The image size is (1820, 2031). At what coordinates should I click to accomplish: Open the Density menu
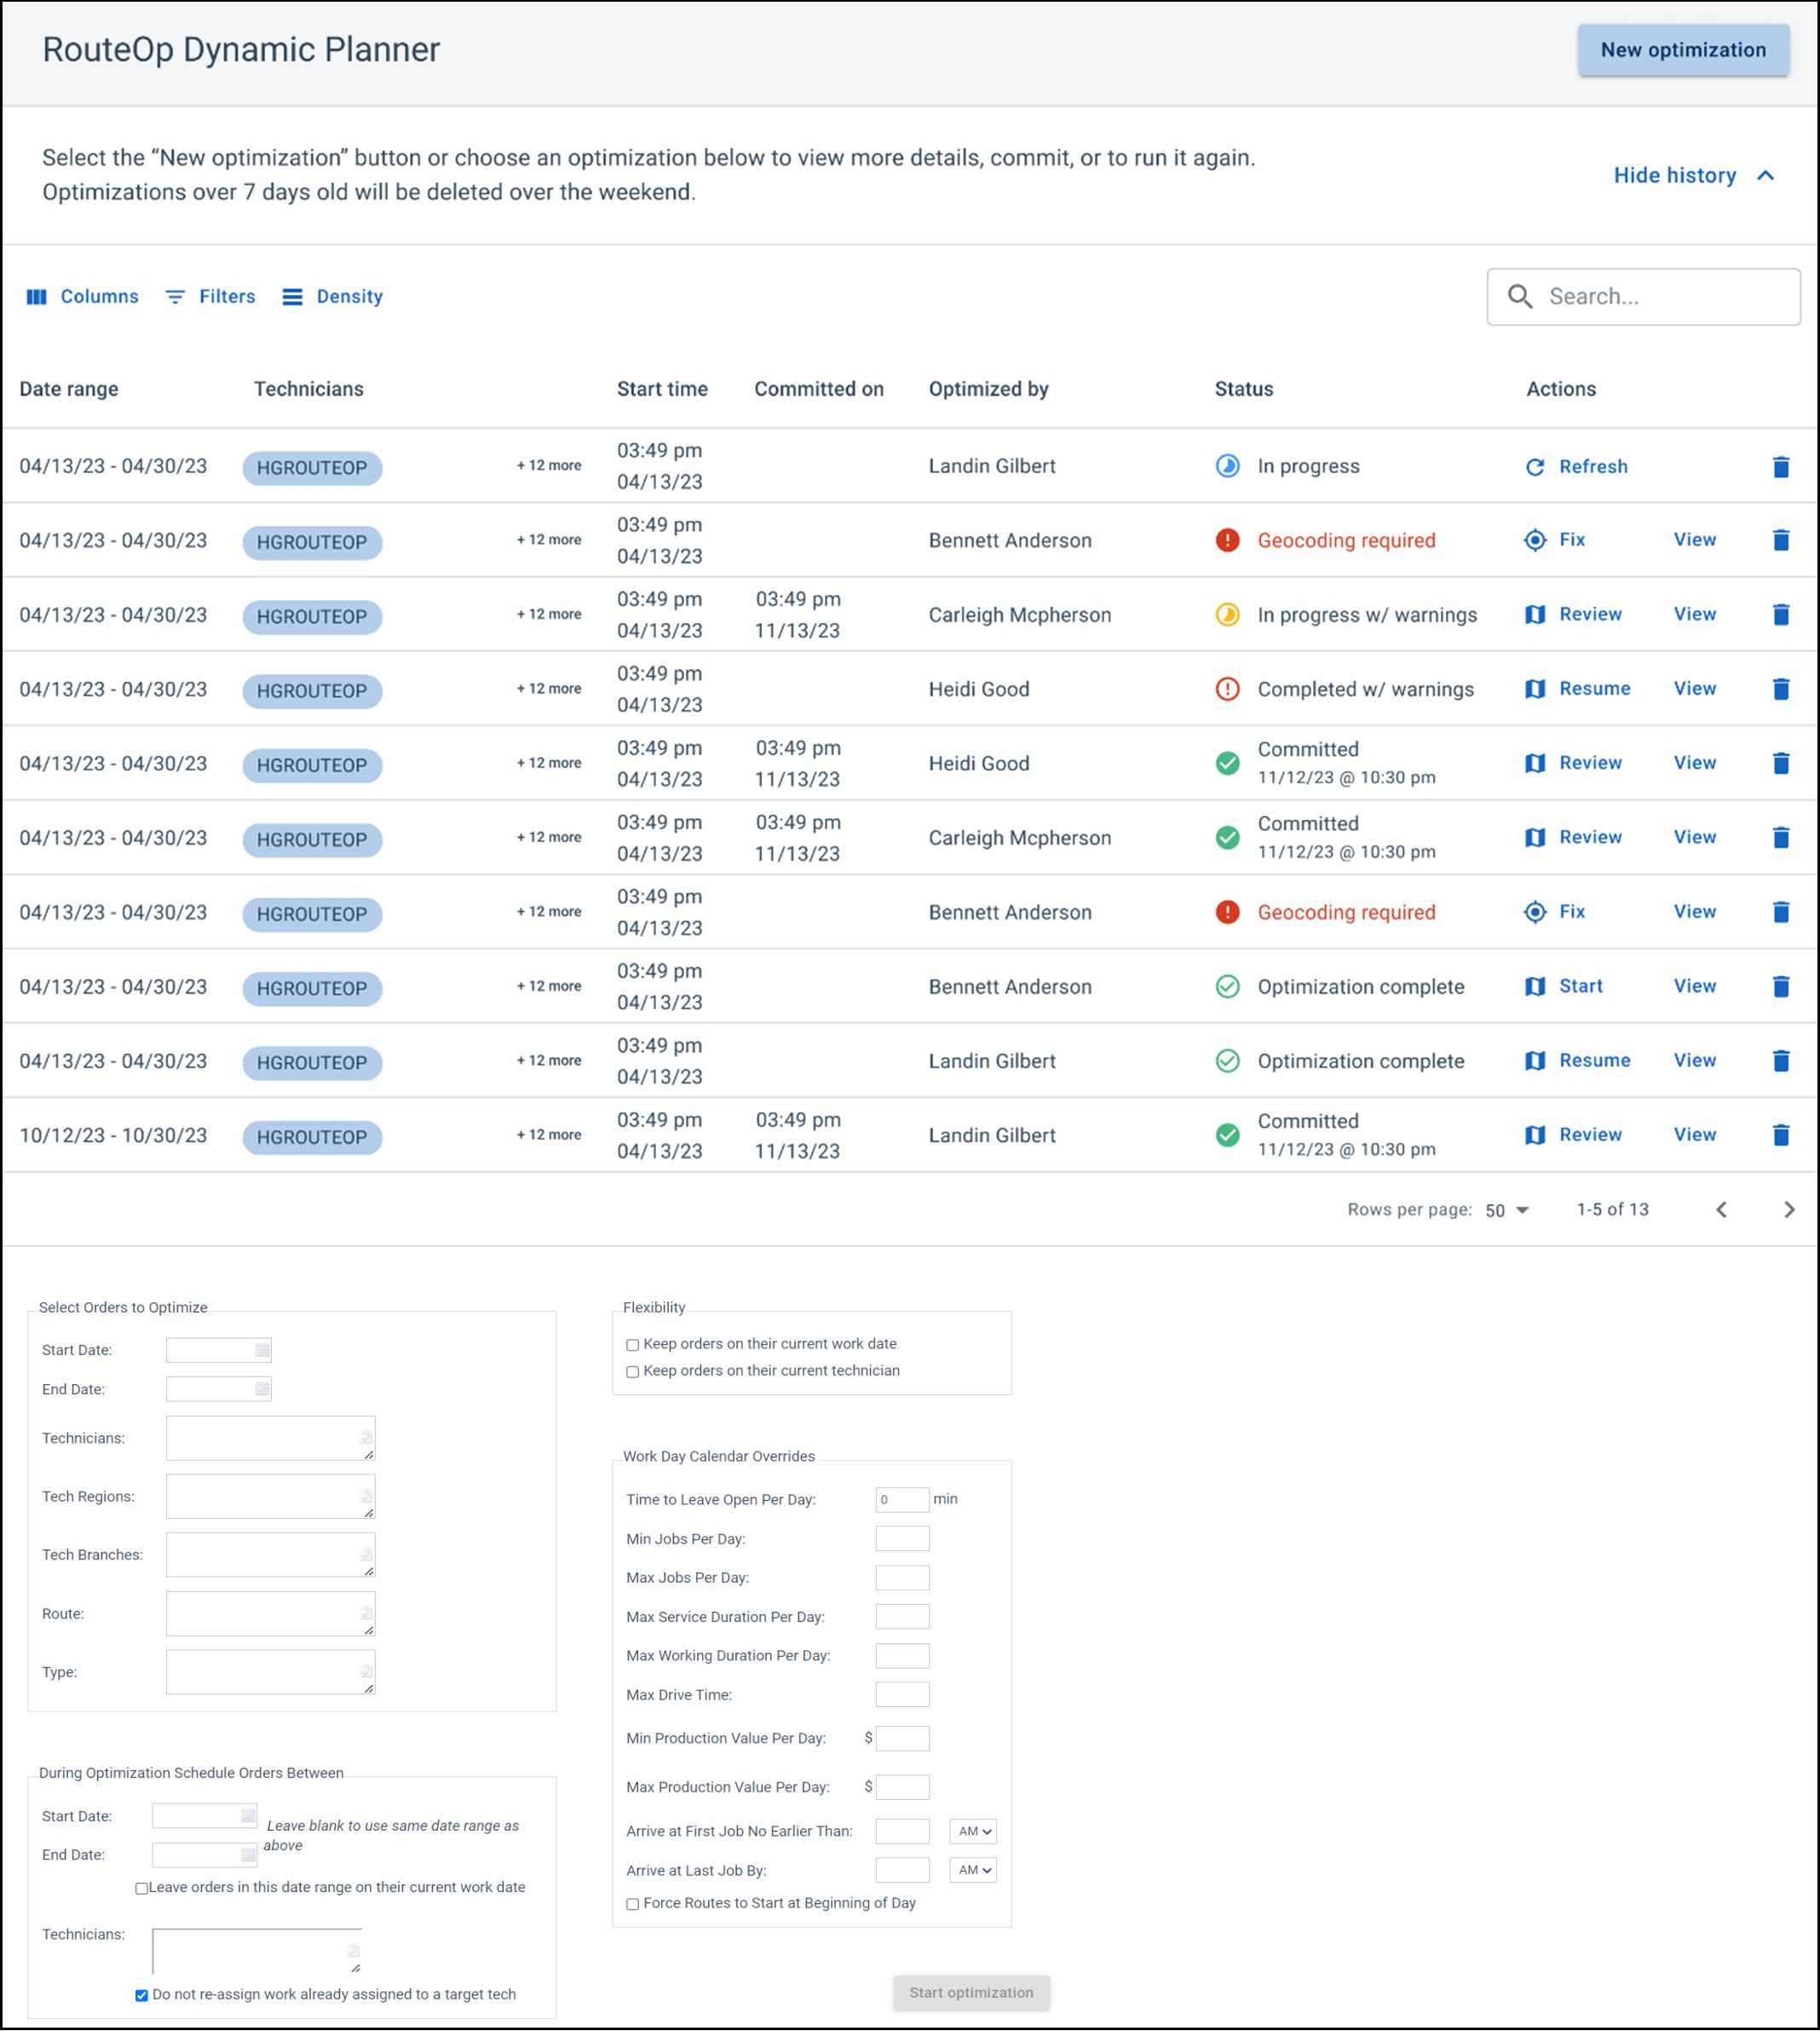[332, 296]
